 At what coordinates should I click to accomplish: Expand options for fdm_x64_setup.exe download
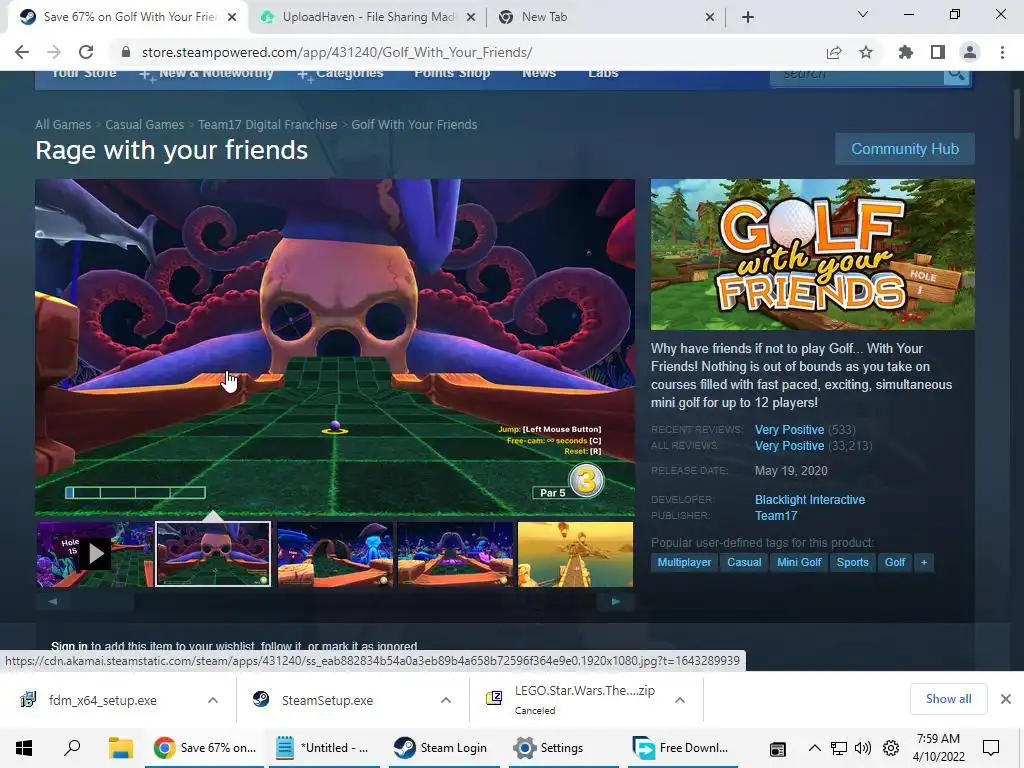[x=213, y=700]
